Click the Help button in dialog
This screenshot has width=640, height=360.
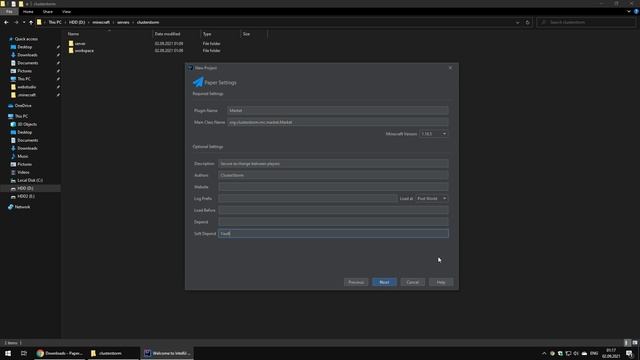click(x=441, y=282)
